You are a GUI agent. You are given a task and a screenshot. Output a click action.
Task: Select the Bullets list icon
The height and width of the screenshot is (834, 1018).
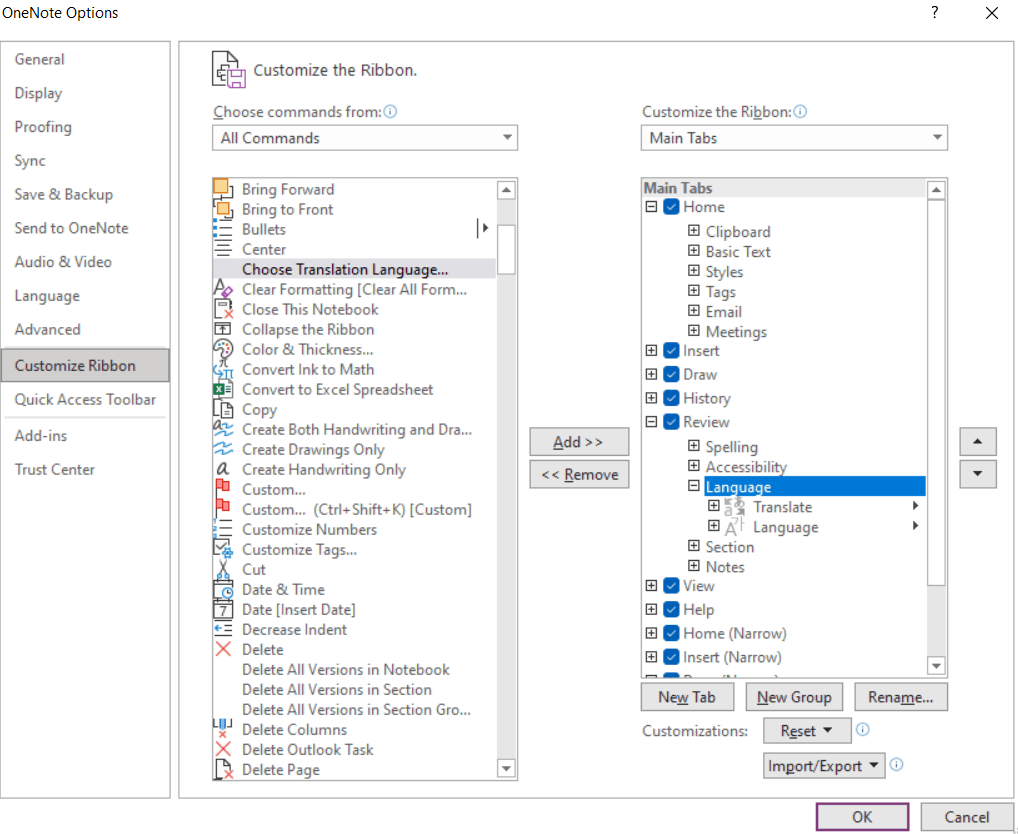pyautogui.click(x=223, y=229)
